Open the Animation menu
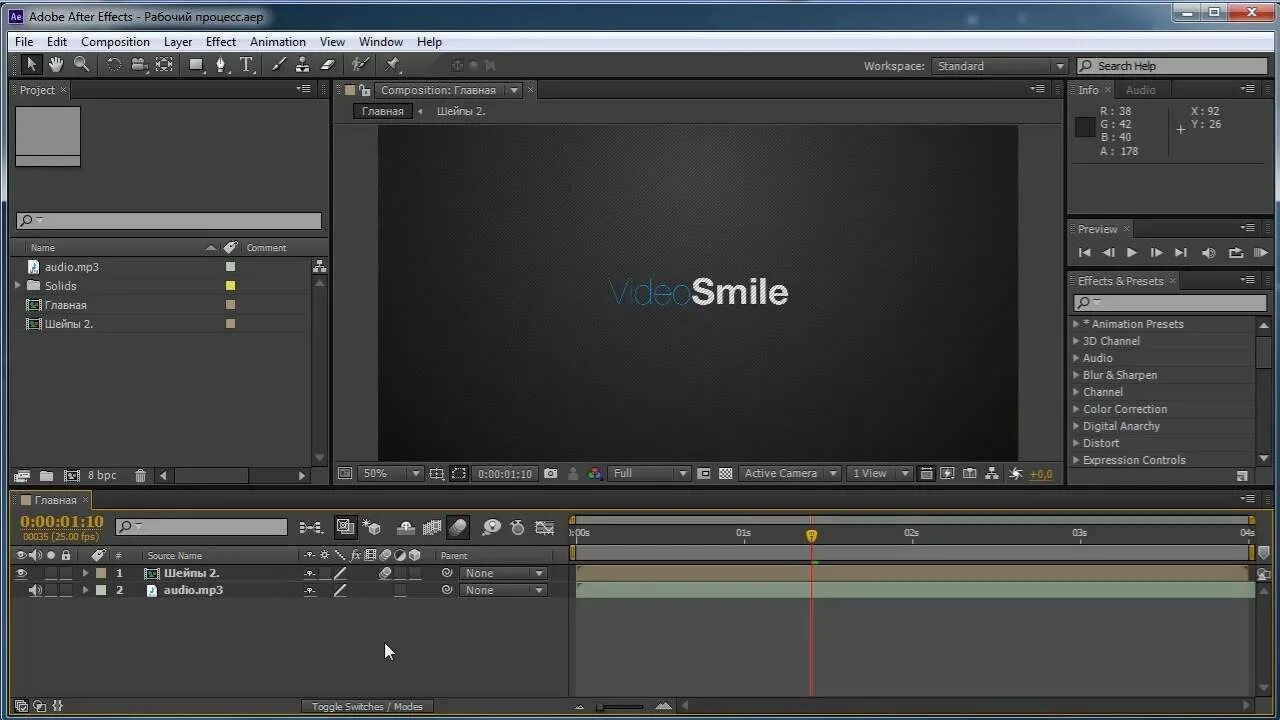 278,42
